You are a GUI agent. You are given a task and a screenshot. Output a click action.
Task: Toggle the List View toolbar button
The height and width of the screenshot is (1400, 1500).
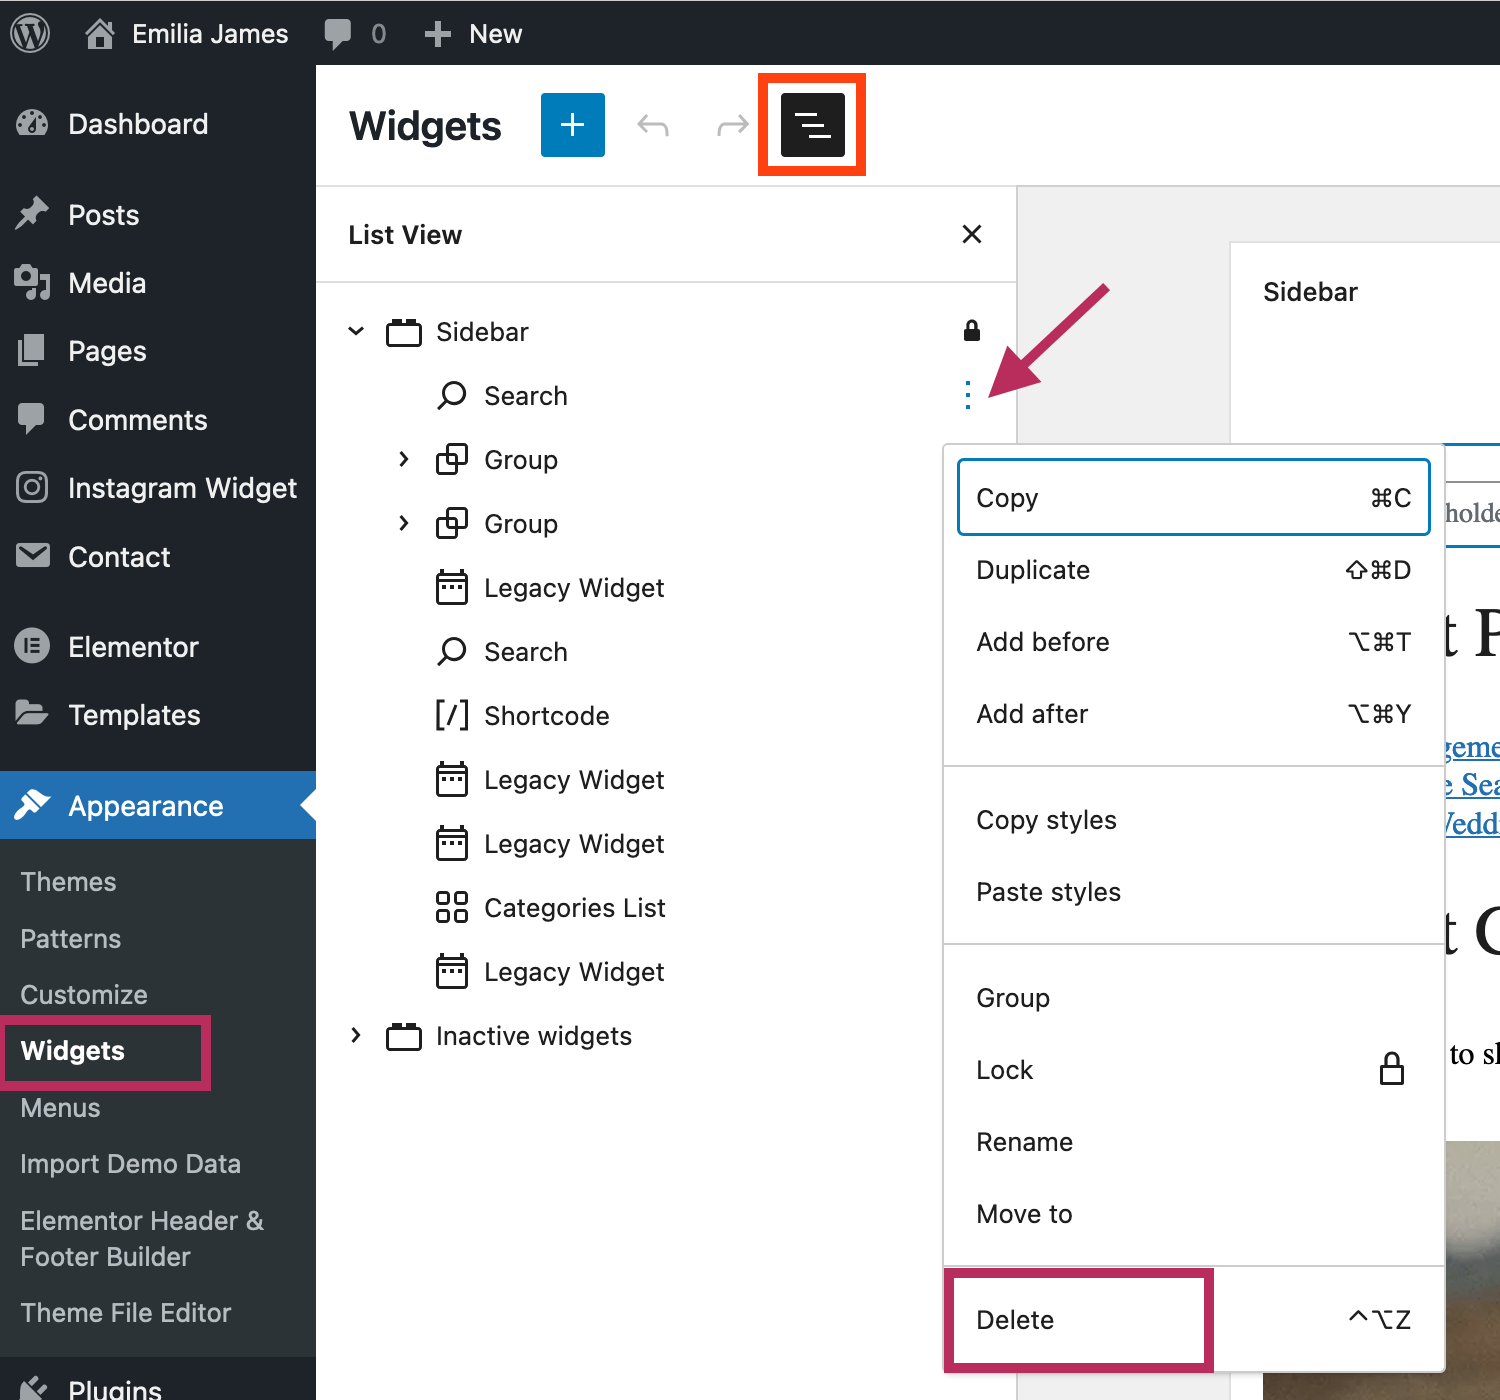click(x=812, y=125)
